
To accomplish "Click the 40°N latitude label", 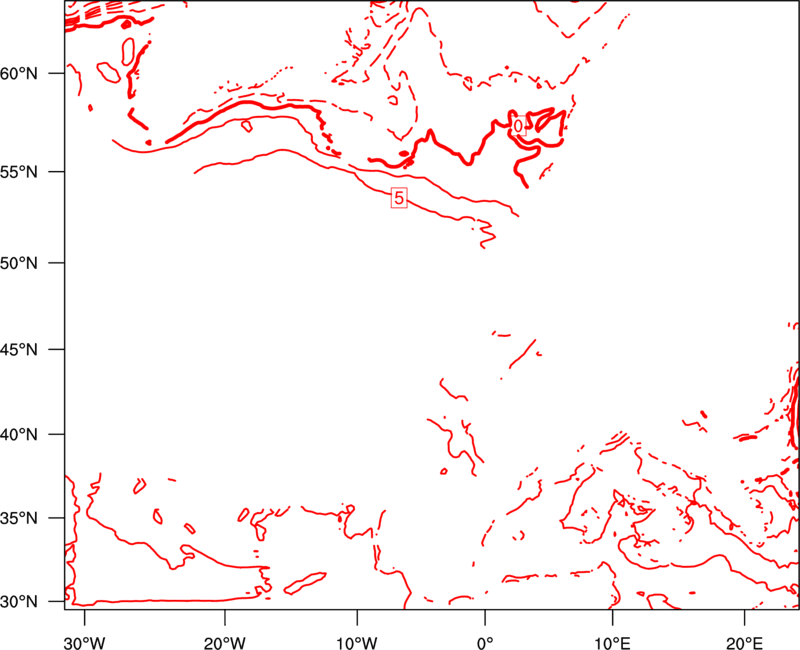I will (19, 435).
